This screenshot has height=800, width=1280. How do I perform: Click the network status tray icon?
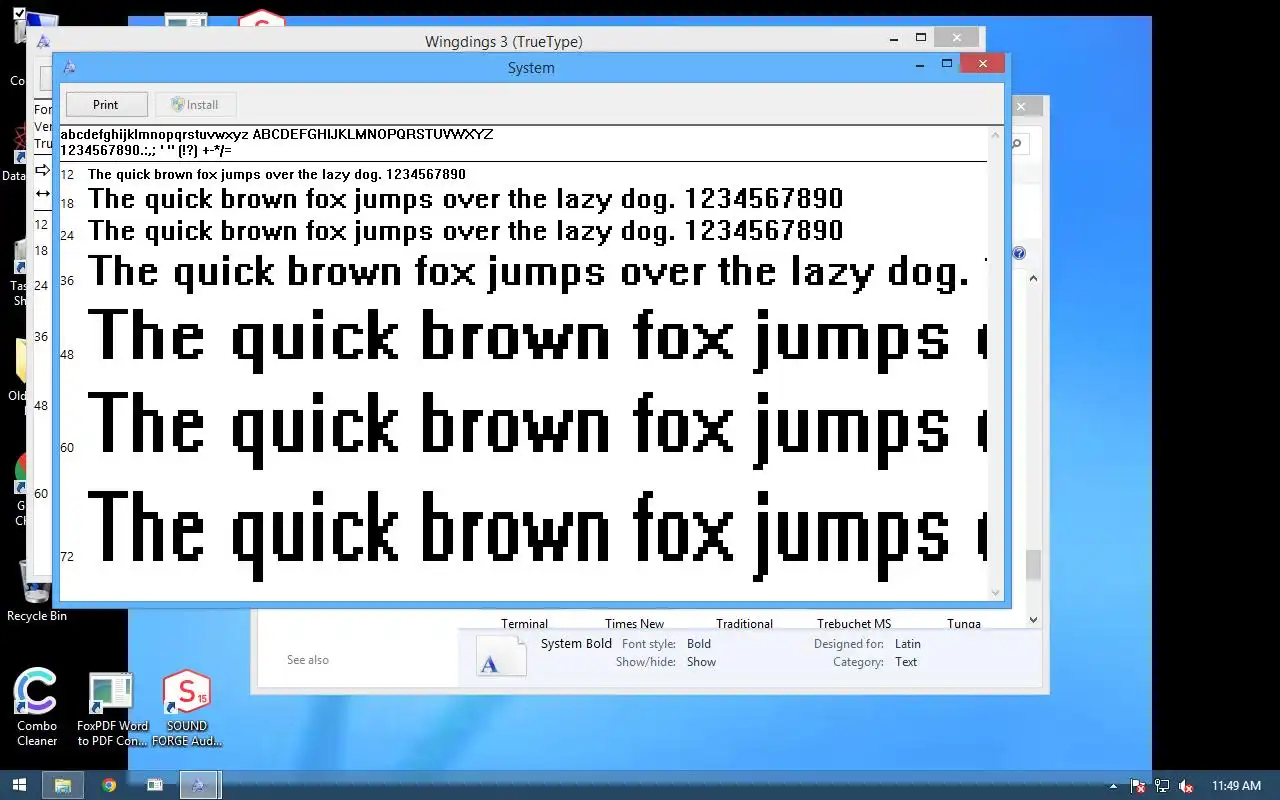[x=1162, y=786]
